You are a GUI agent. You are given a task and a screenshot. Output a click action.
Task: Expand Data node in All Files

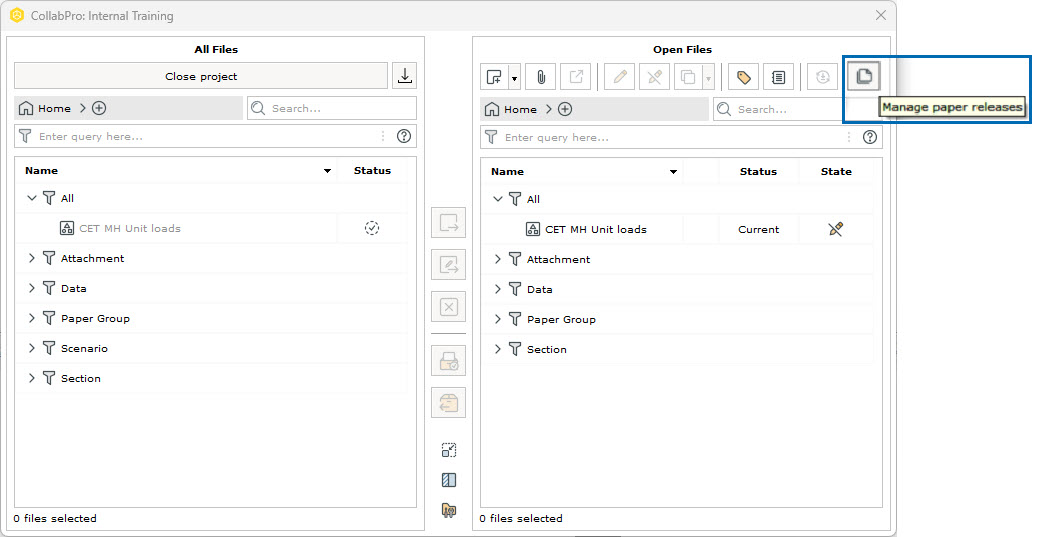tap(32, 288)
